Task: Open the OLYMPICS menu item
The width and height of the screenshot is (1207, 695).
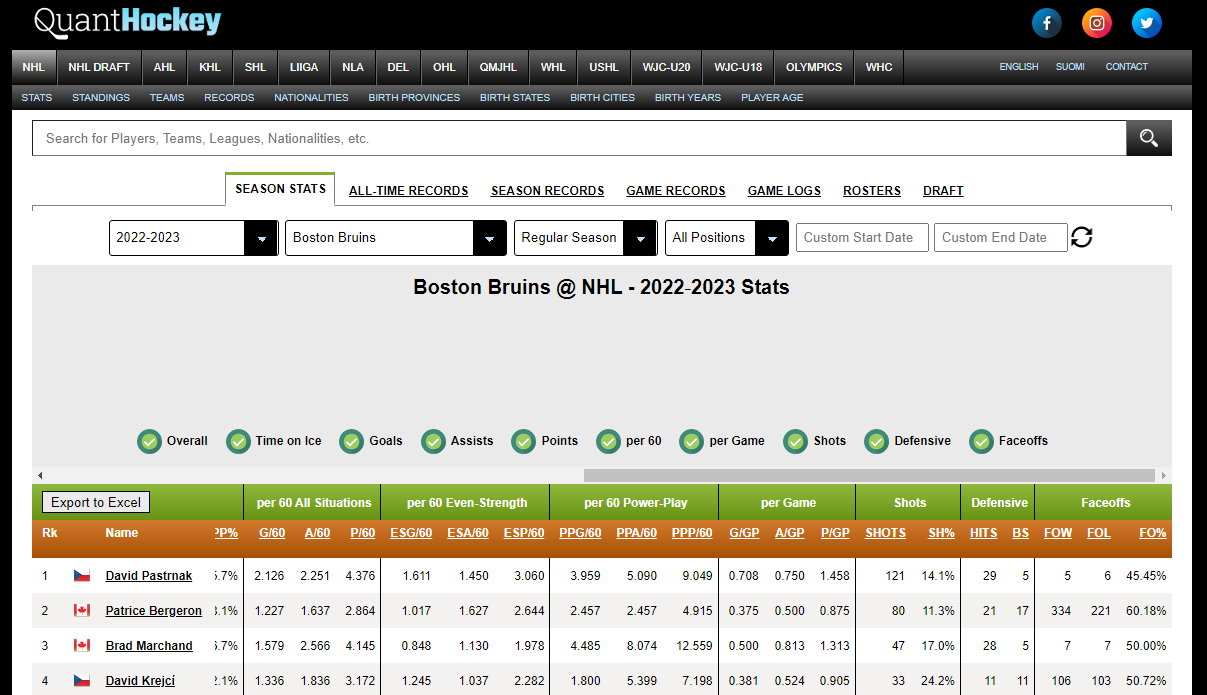Action: tap(814, 67)
